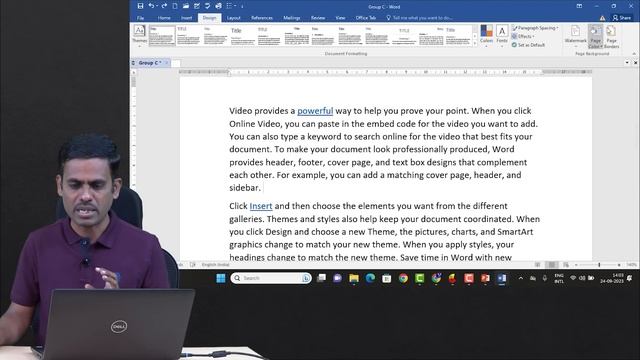The image size is (640, 360).
Task: Open Effects dropdown
Action: coord(523,36)
